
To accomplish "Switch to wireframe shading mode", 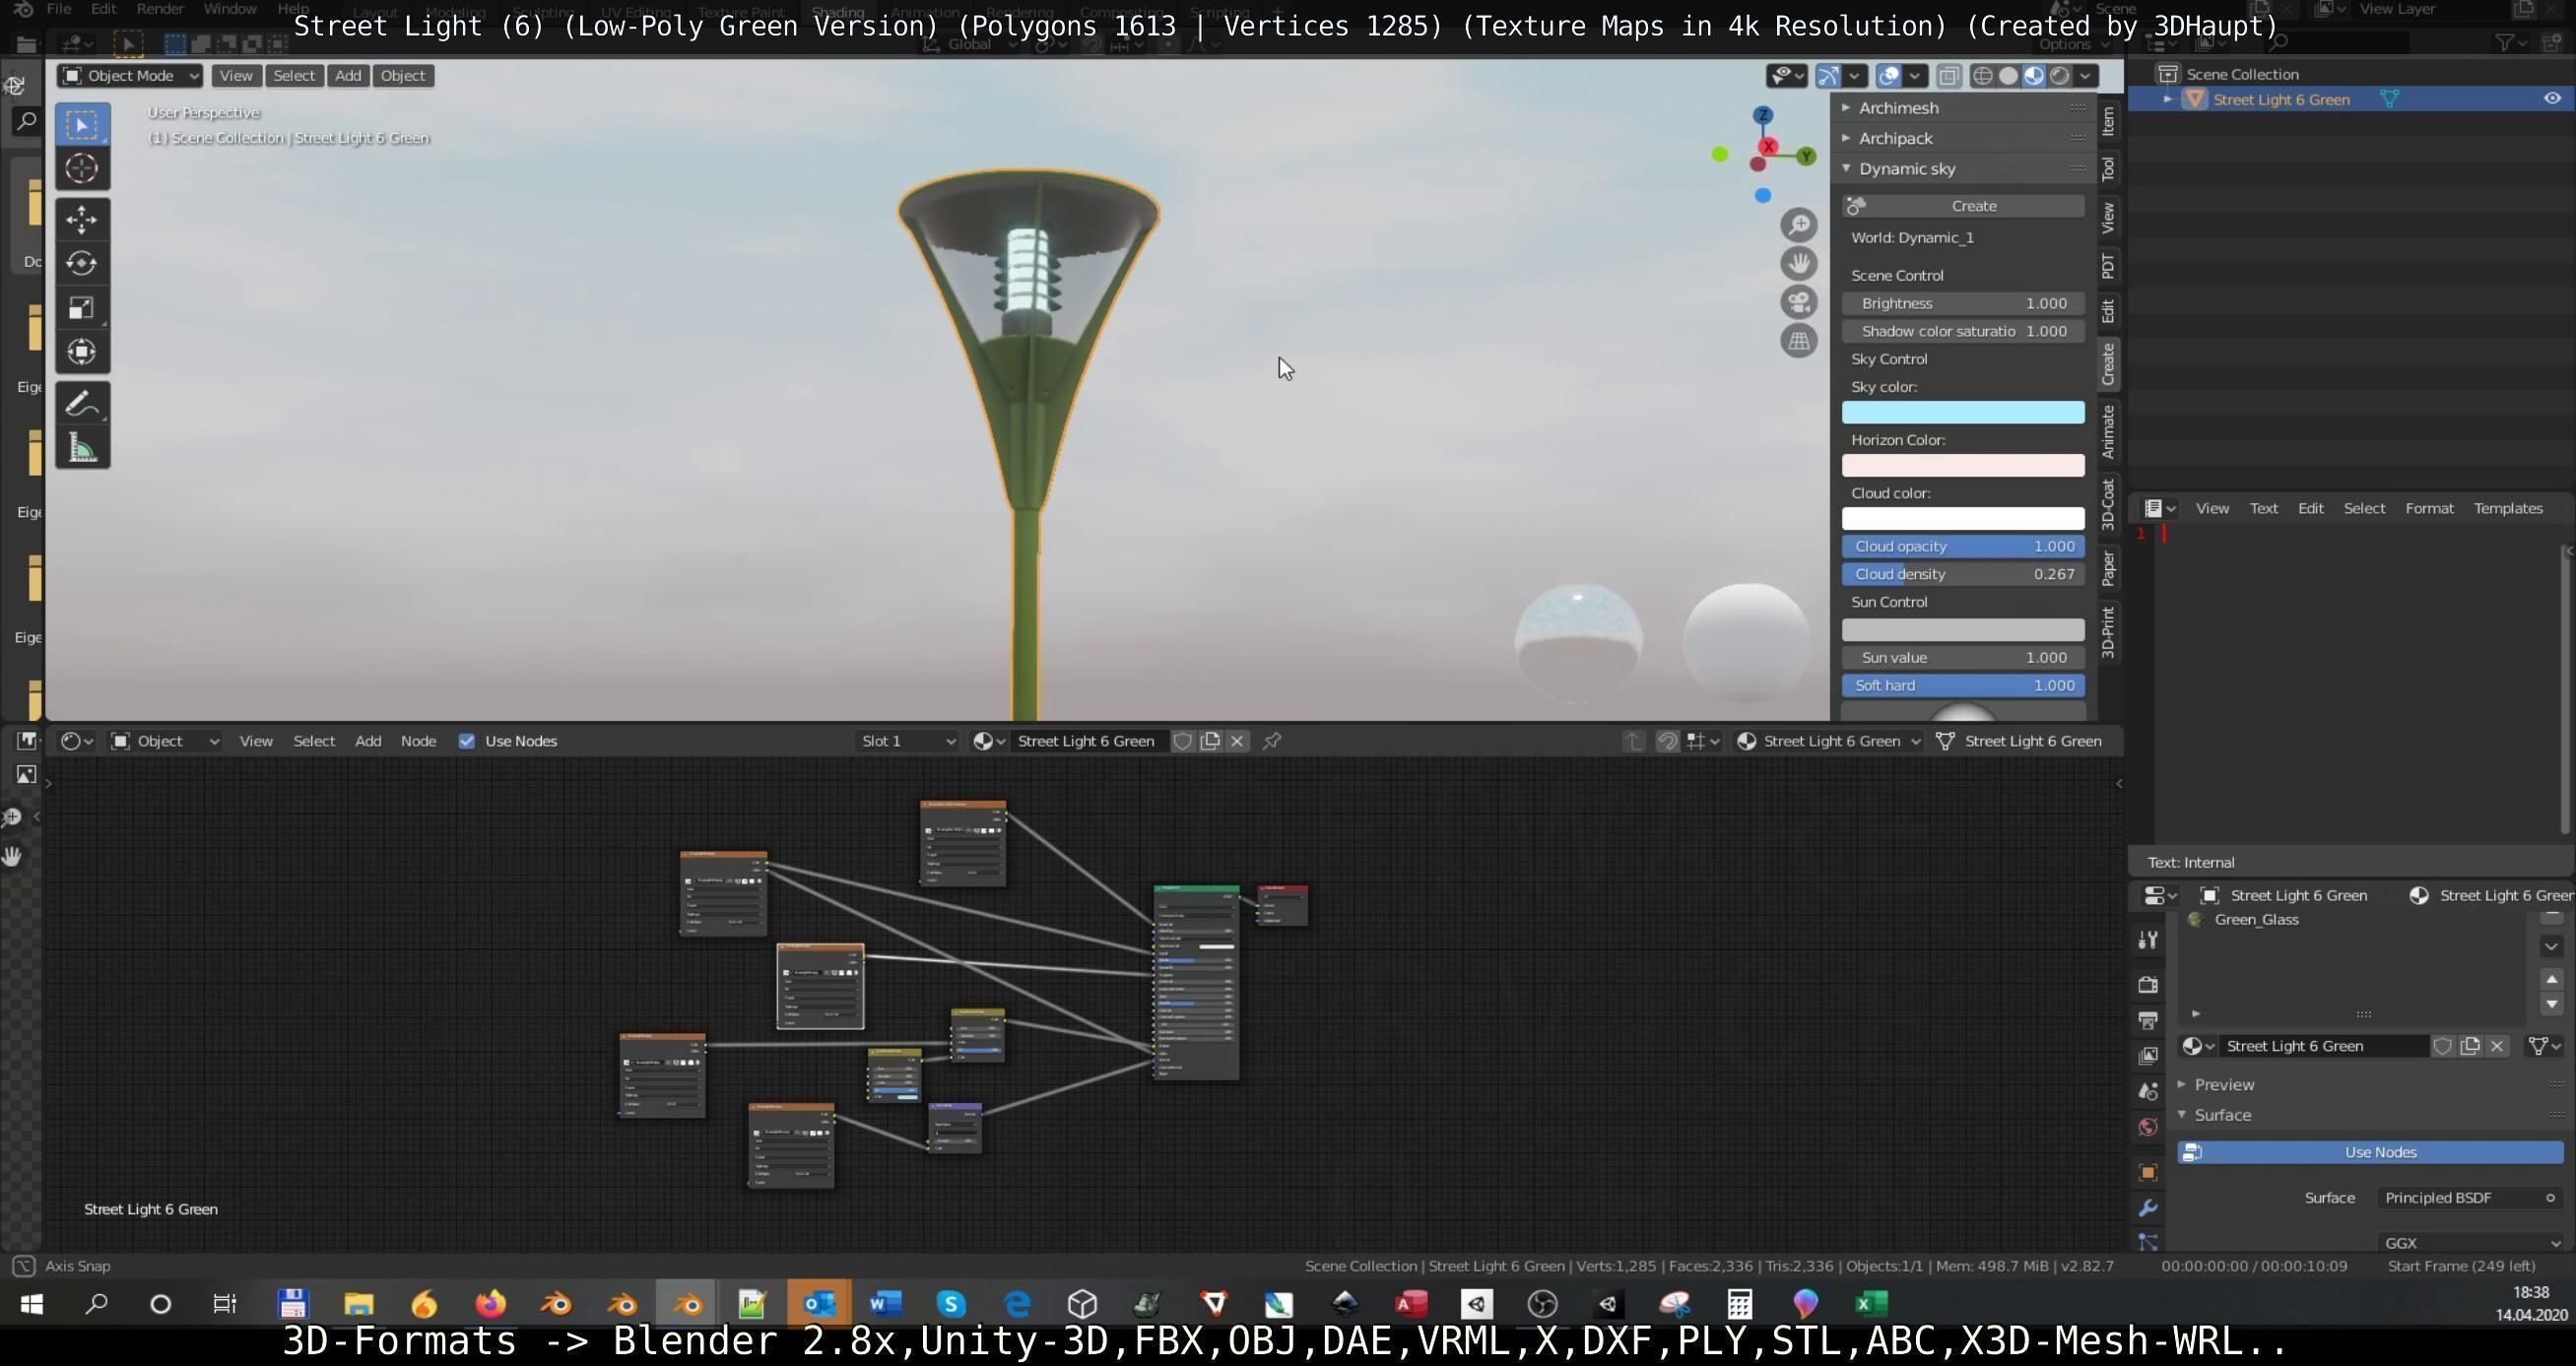I will pos(1983,76).
